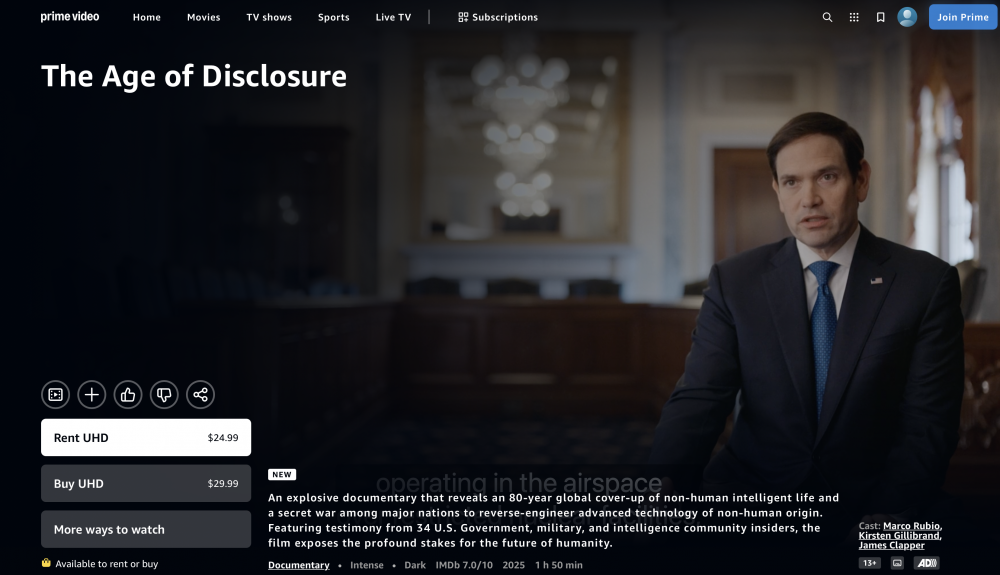Like the movie with thumbs up

pos(128,395)
